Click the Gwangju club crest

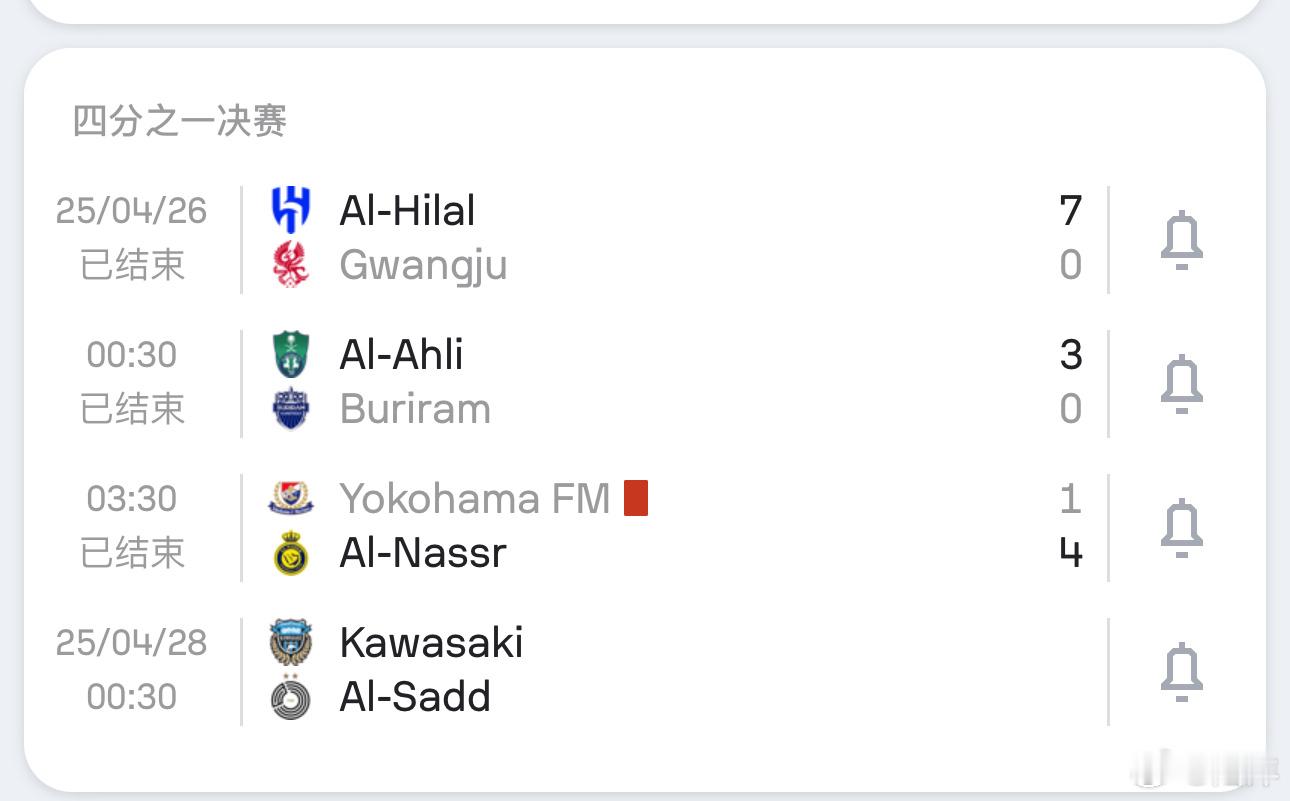click(291, 265)
